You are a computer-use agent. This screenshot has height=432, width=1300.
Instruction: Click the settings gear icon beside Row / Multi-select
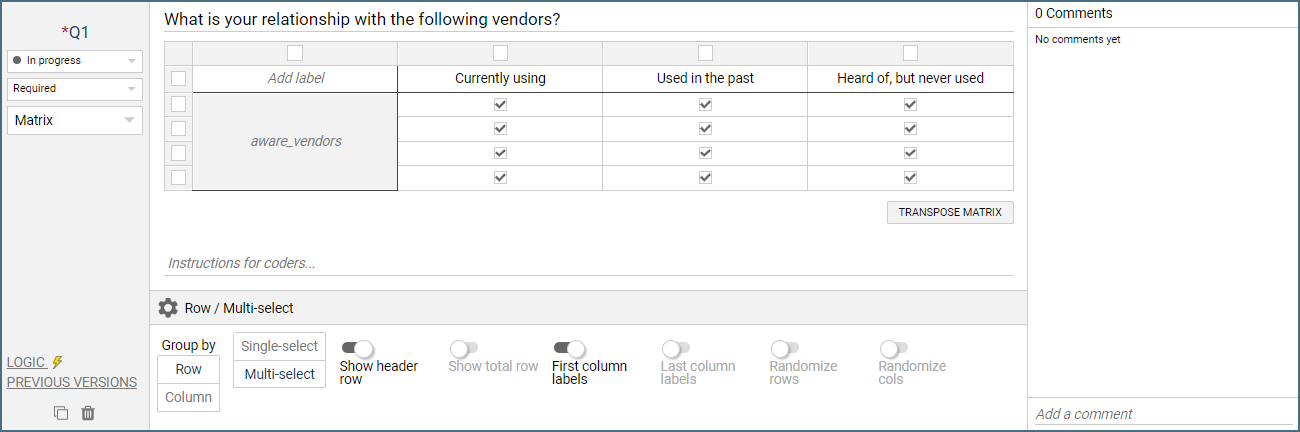(168, 308)
